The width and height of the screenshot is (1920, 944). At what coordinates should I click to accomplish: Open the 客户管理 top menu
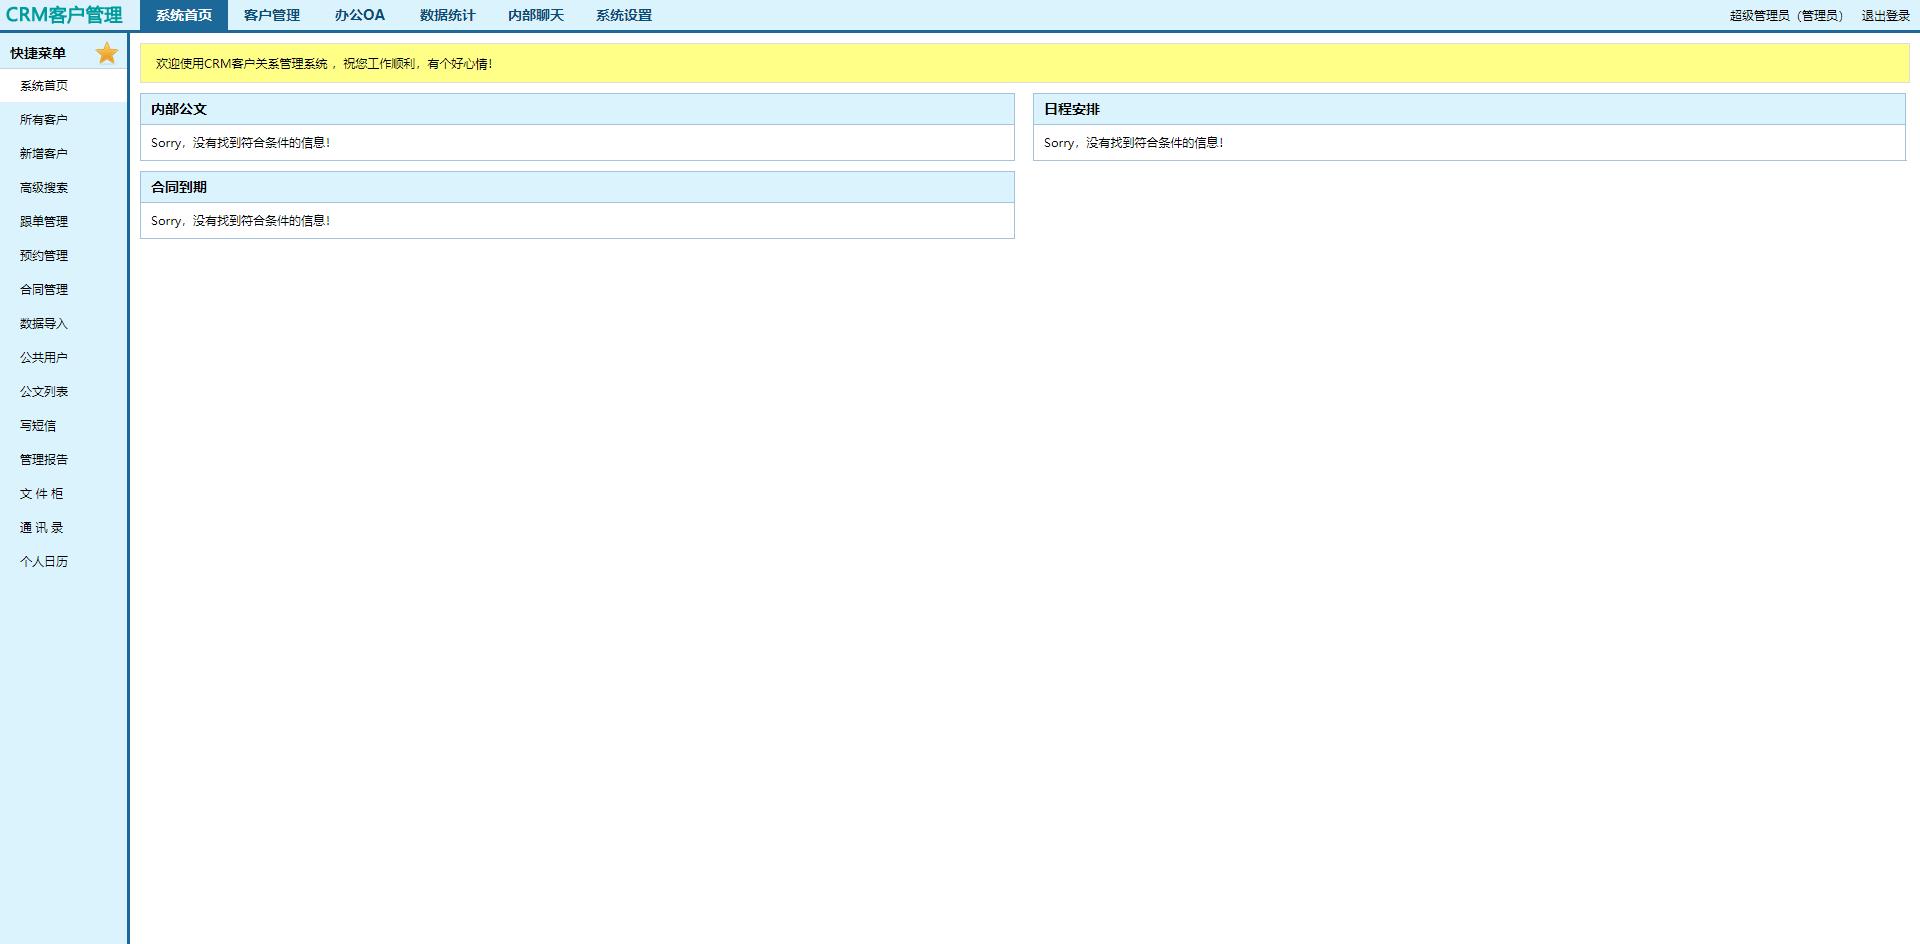[x=271, y=15]
